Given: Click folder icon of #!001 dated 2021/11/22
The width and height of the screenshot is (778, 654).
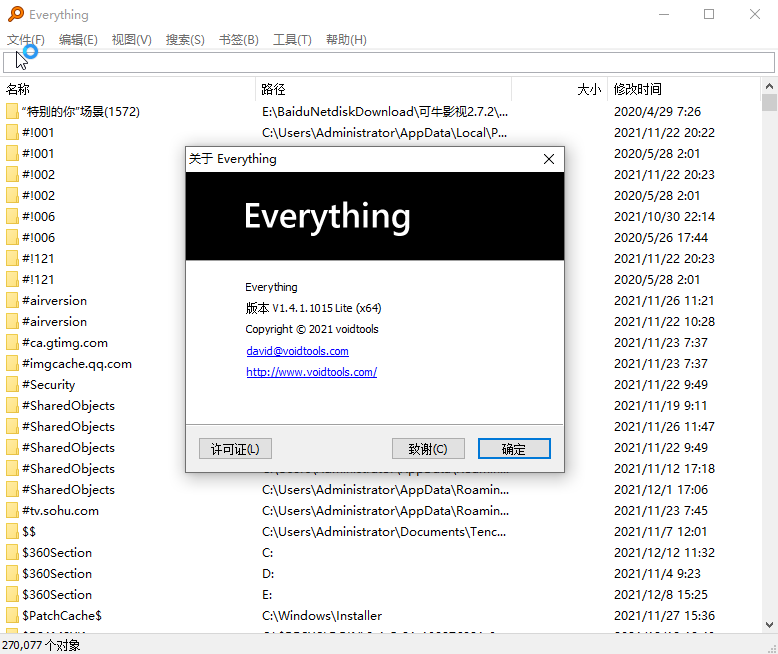Looking at the screenshot, I should (12, 132).
